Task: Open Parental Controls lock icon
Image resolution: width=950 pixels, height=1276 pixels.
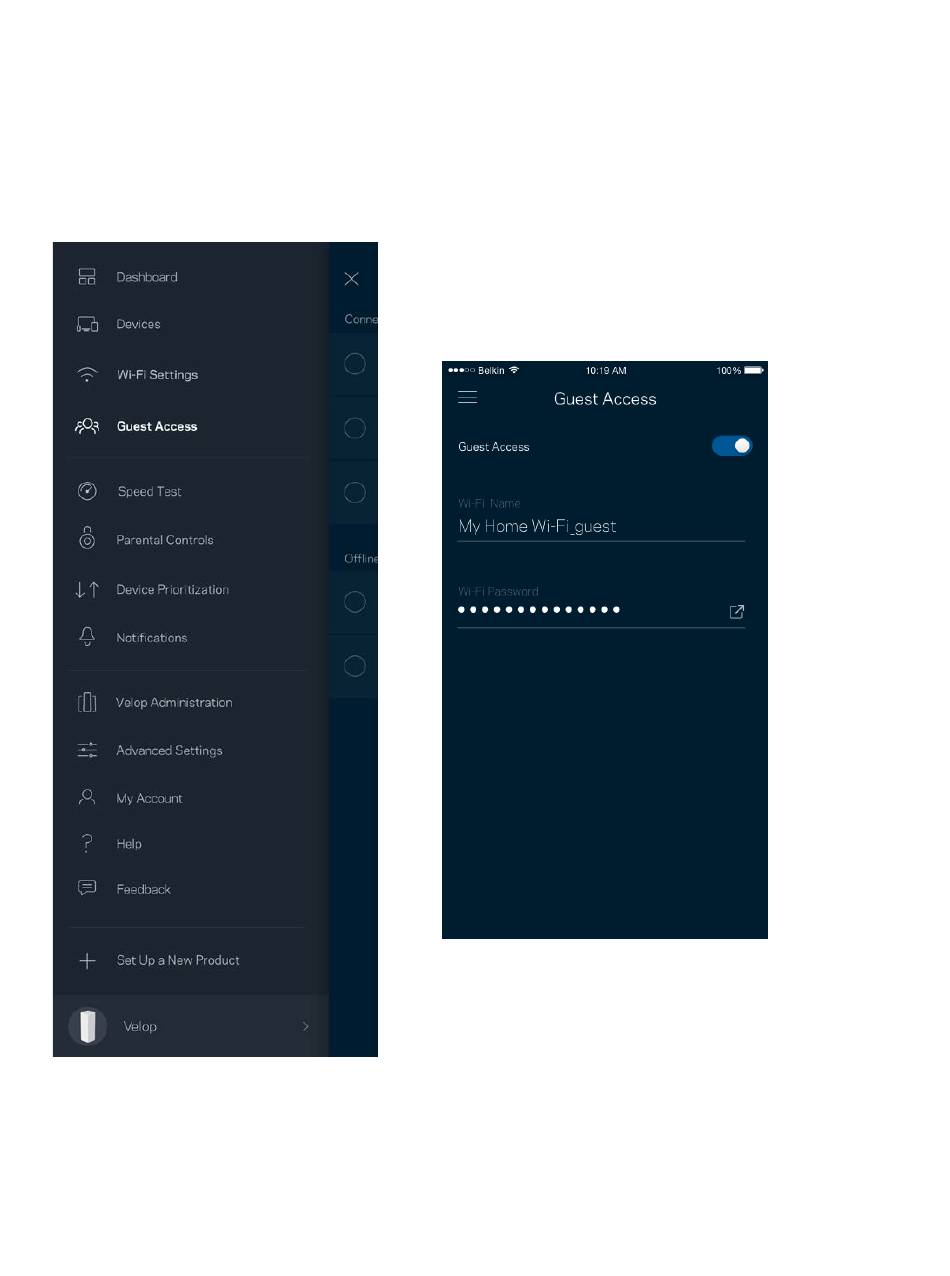Action: click(87, 539)
